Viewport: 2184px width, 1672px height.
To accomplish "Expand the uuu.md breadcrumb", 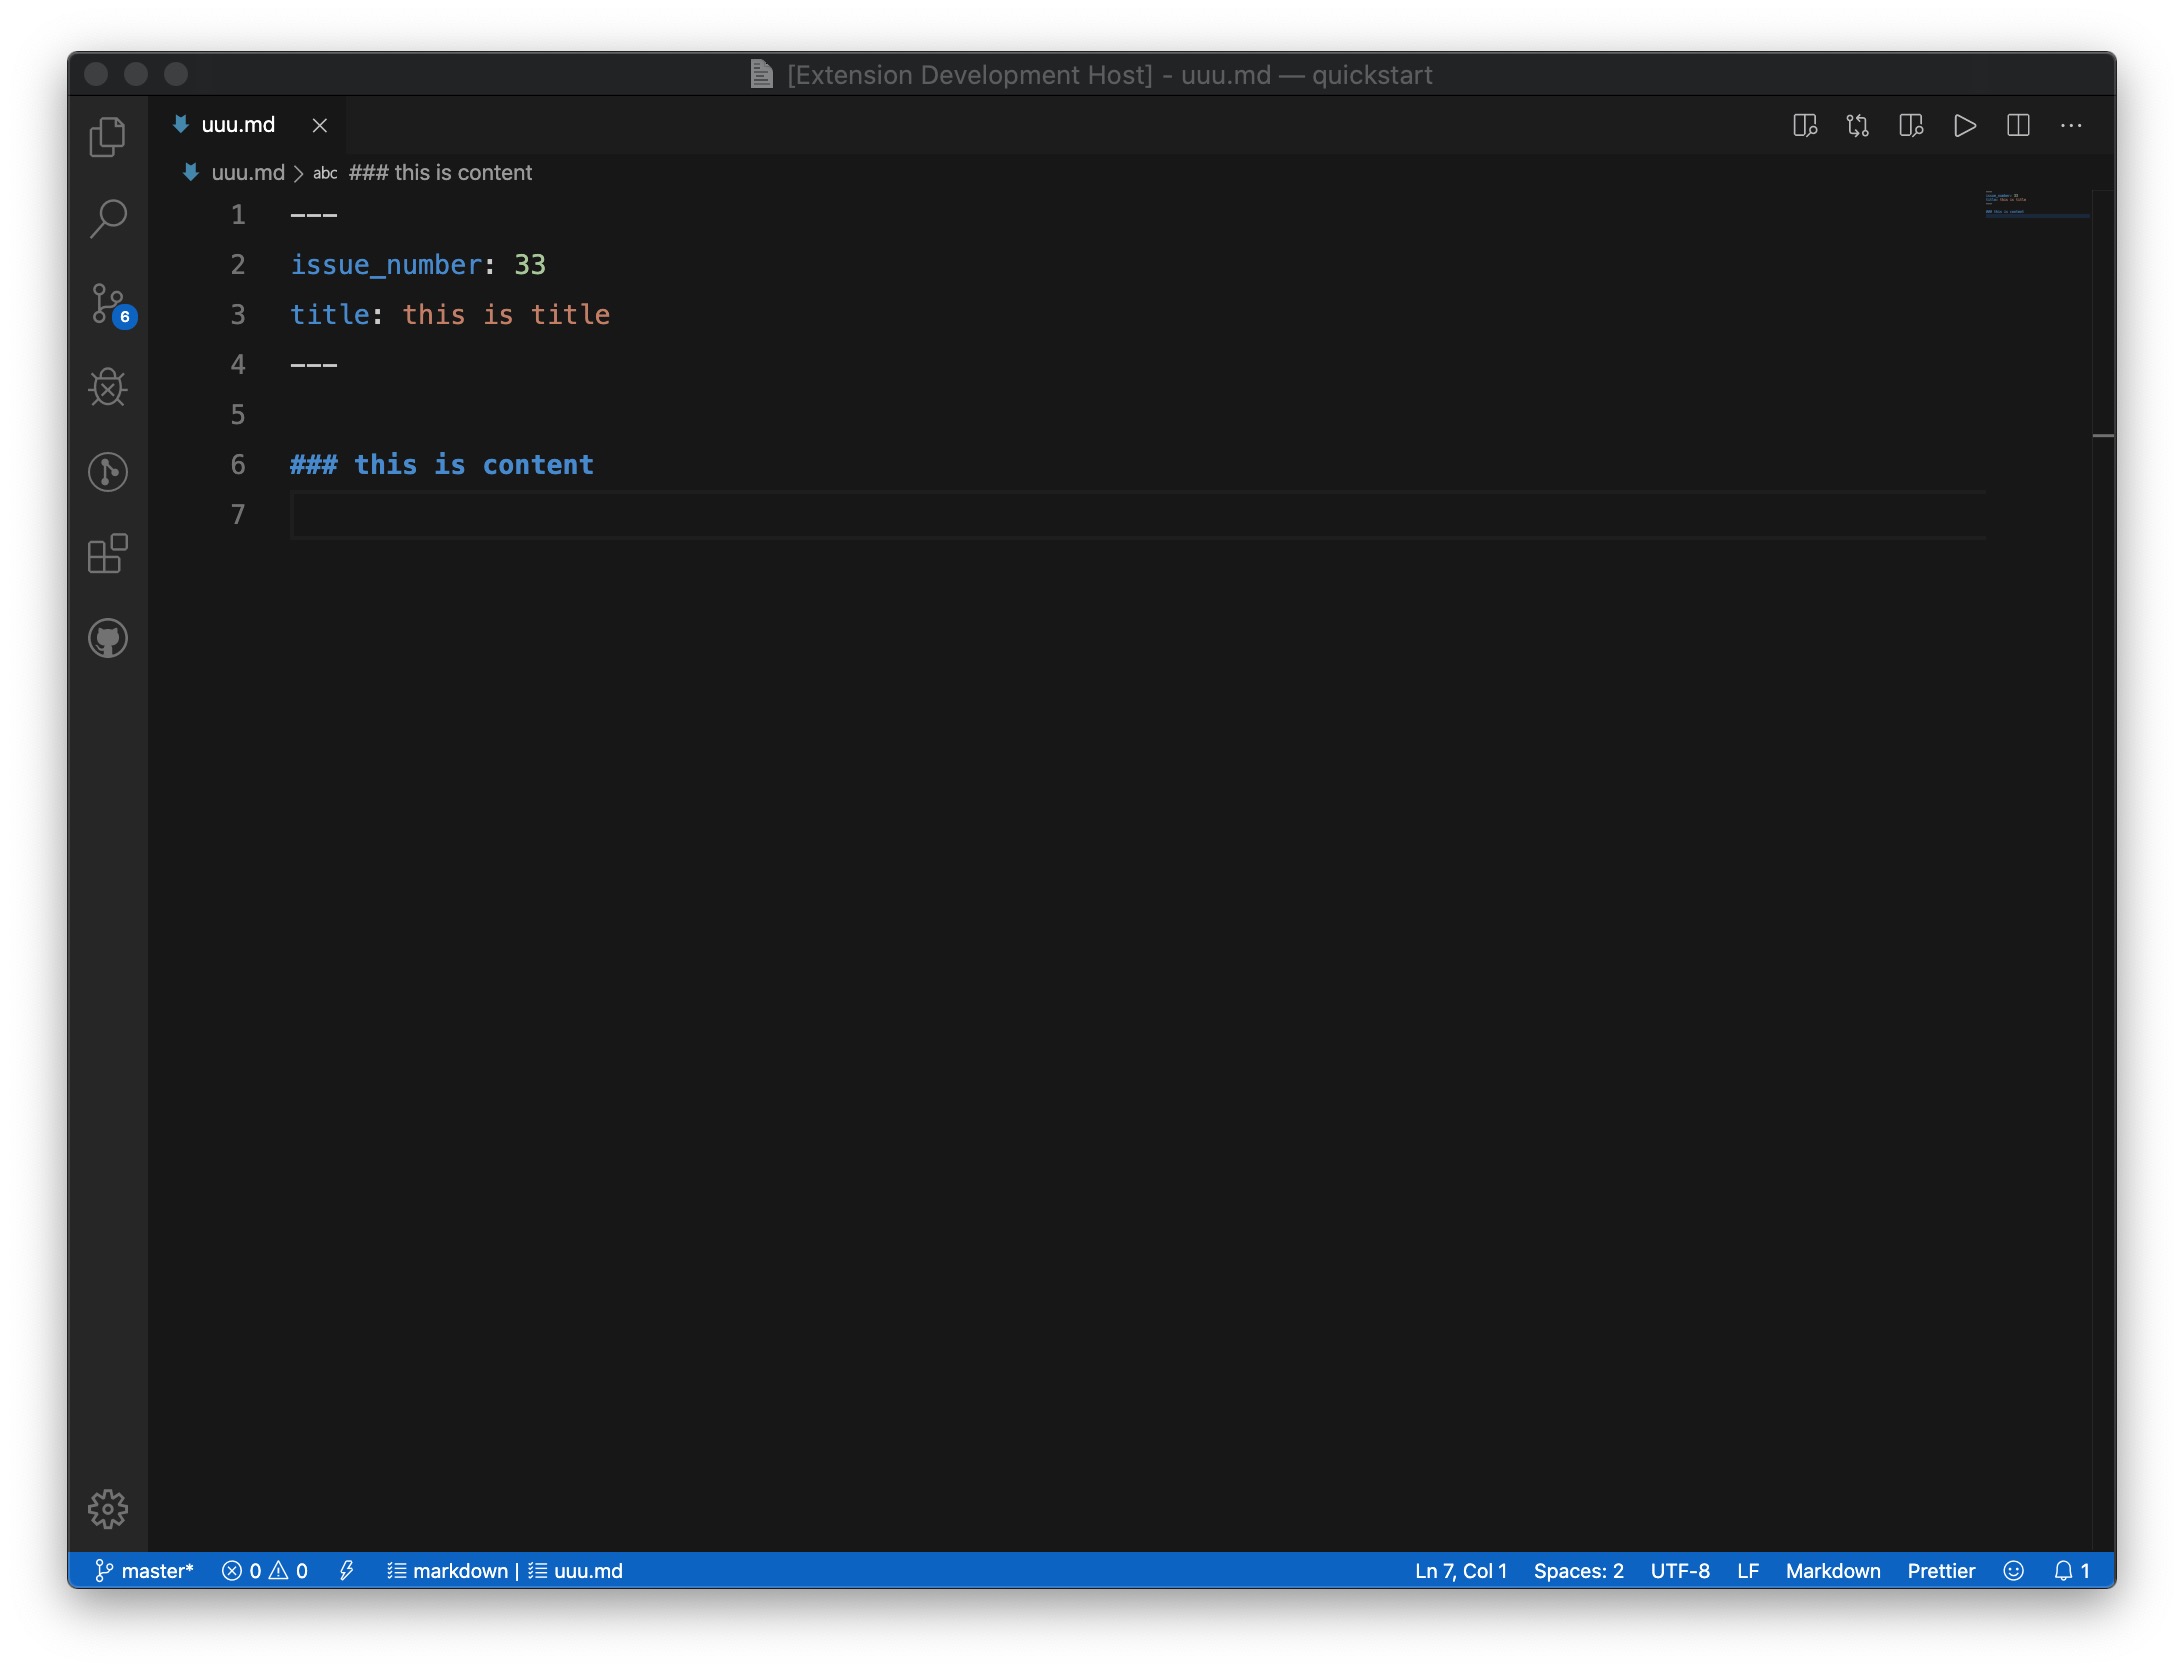I will click(x=247, y=173).
